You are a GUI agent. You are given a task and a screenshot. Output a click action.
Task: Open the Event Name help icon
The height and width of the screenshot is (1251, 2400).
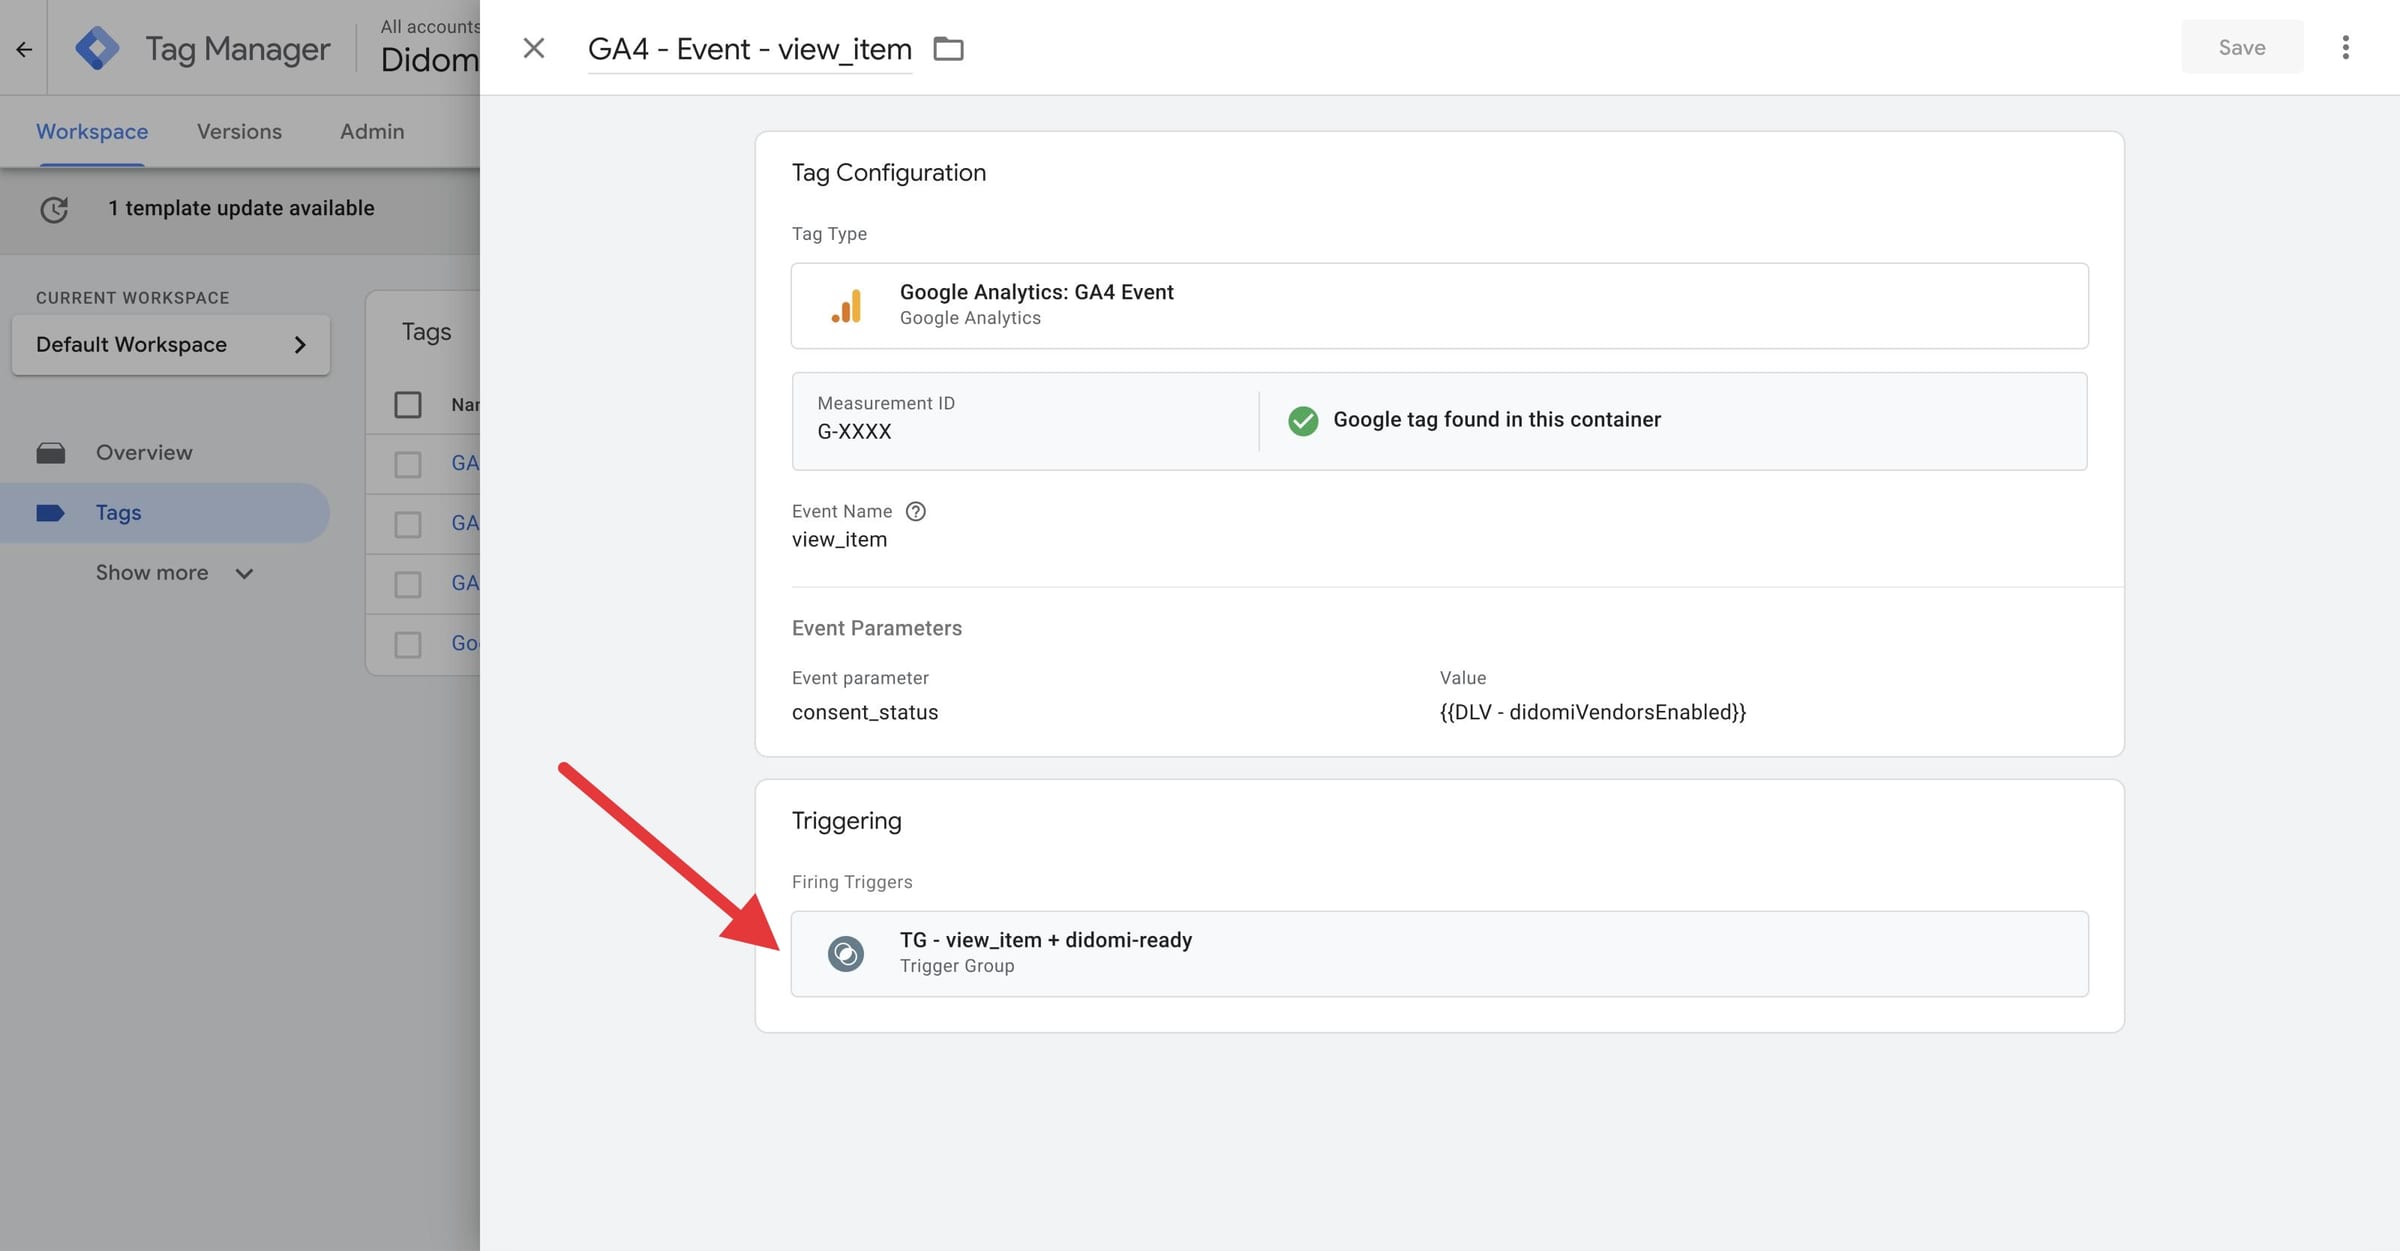pos(915,511)
